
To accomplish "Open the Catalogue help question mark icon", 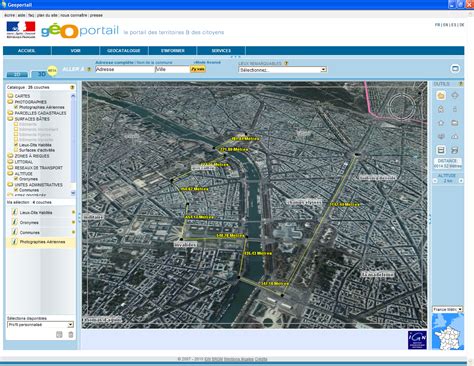I will coord(72,87).
